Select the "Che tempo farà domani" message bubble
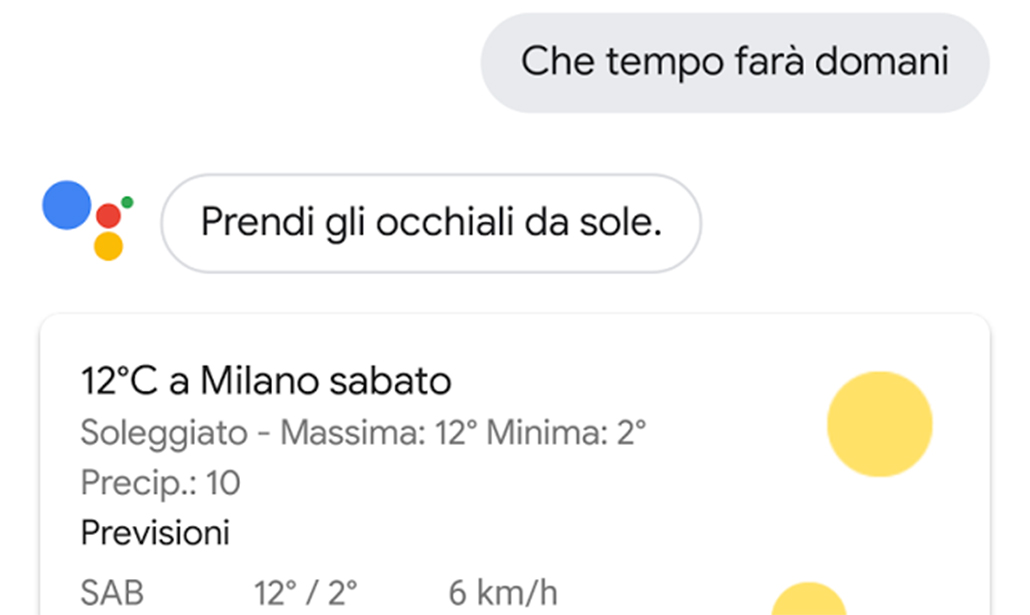 coord(735,62)
